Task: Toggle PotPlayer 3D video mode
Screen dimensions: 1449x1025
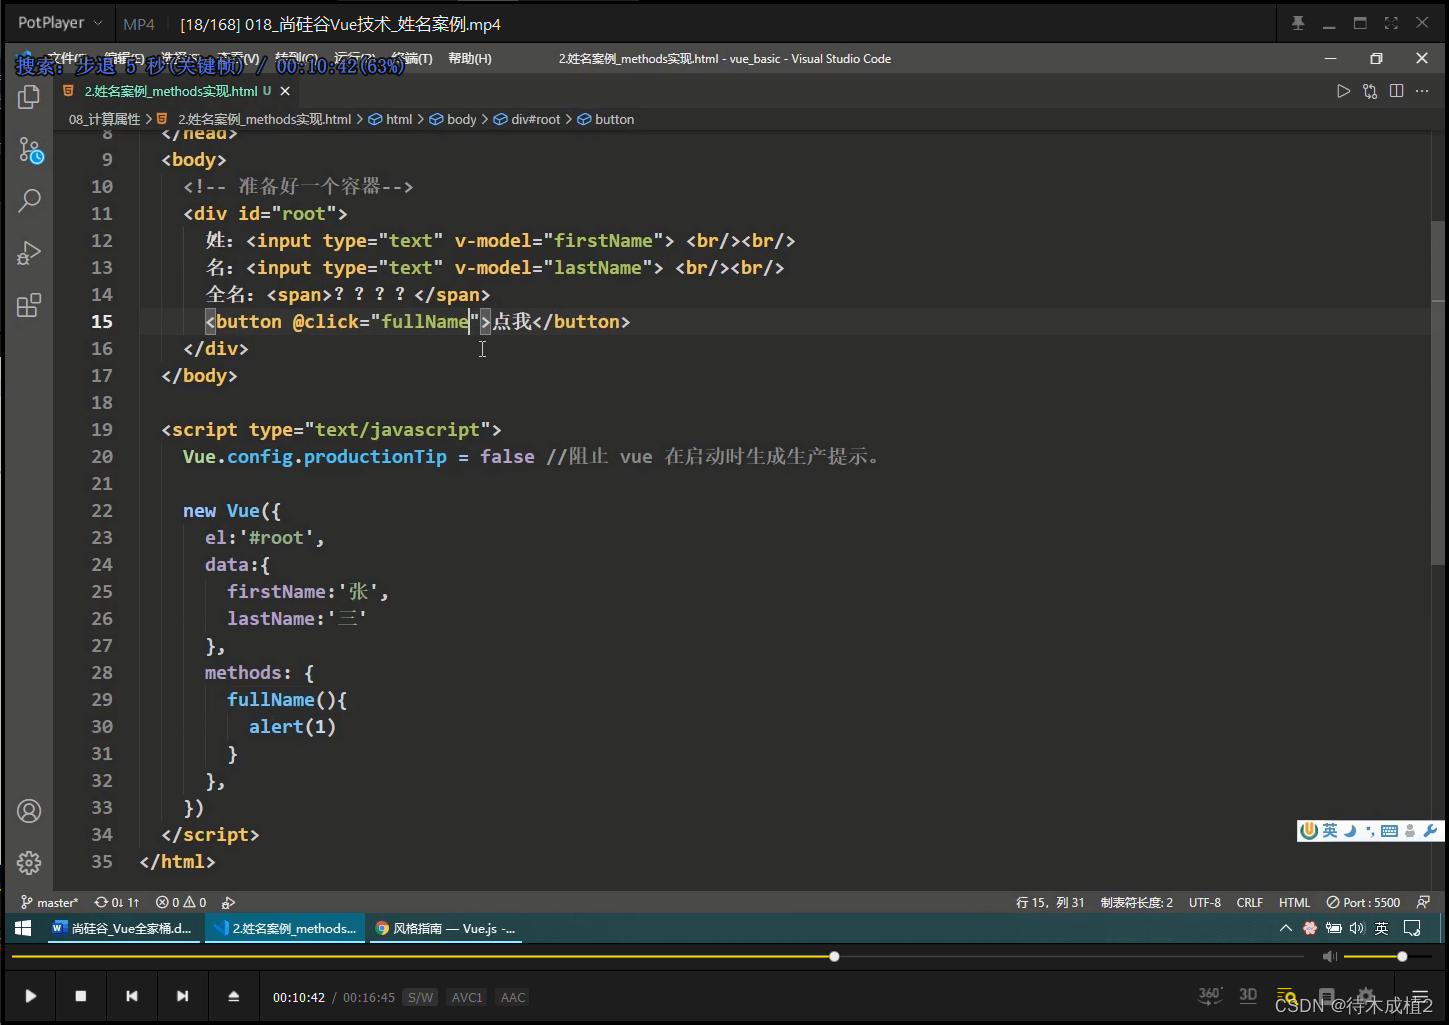Action: (x=1248, y=995)
